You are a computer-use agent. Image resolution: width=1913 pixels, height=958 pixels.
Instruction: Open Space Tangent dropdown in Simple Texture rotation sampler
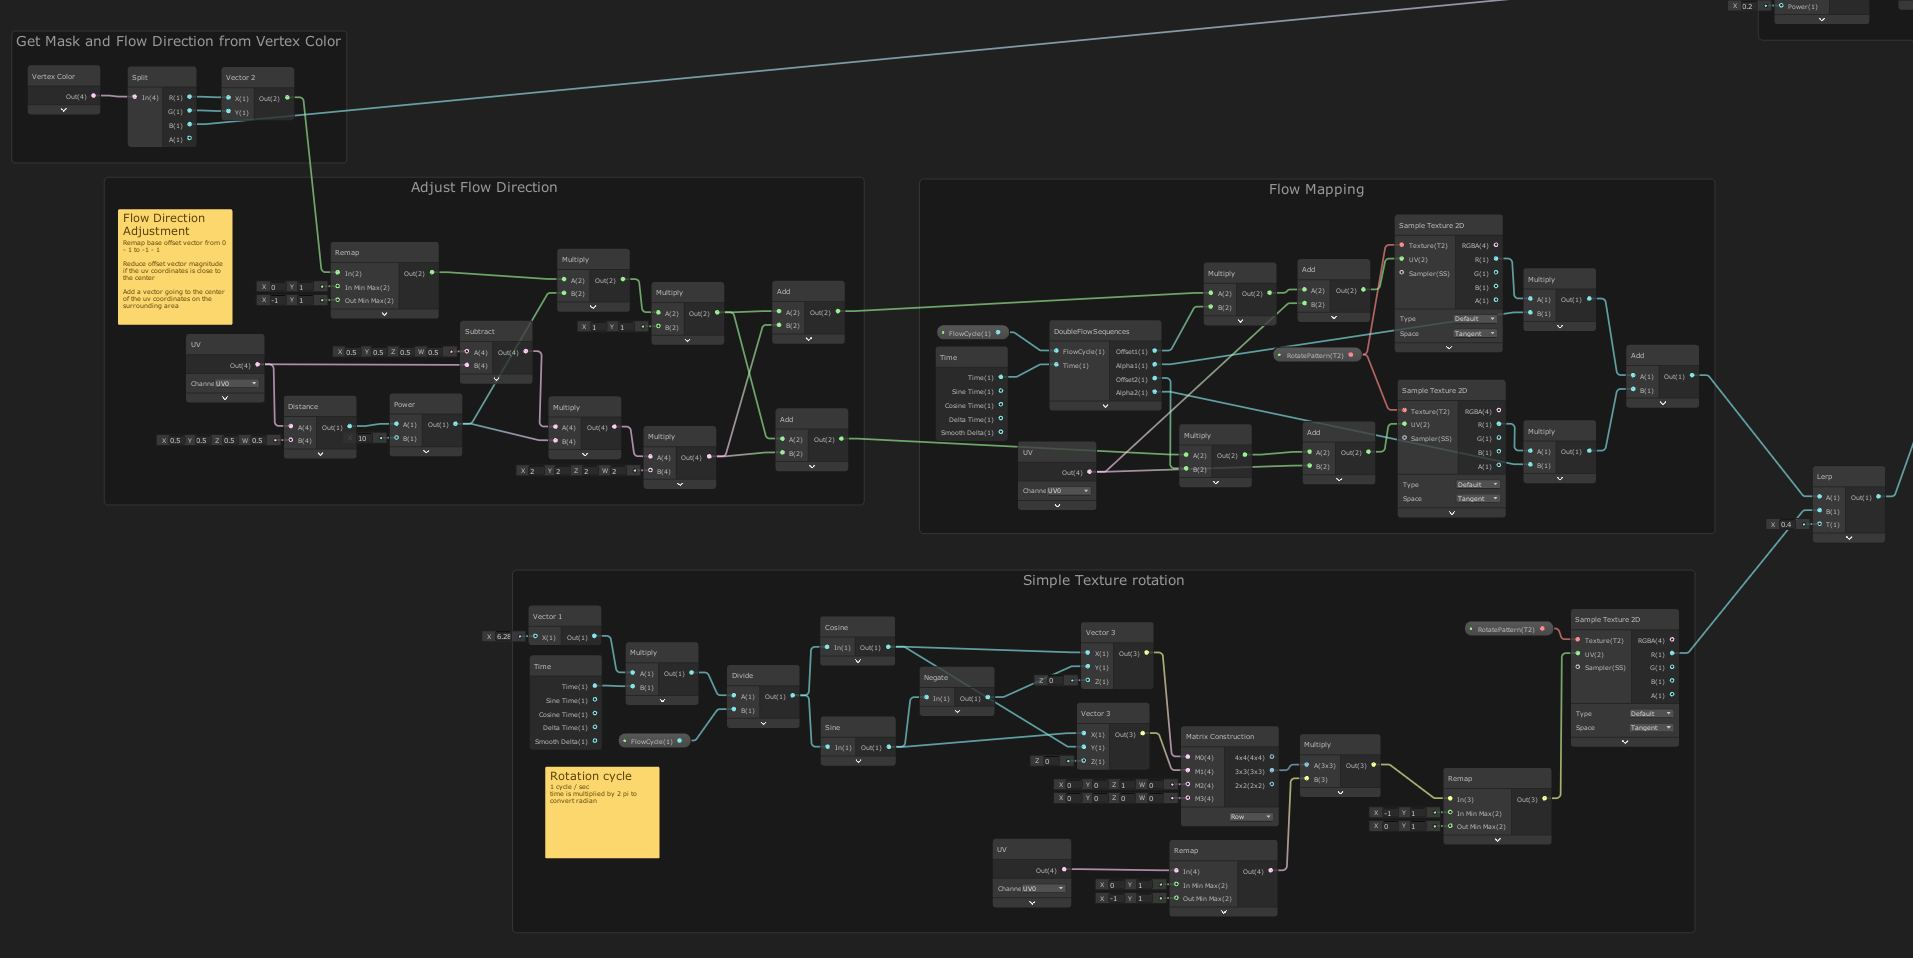click(1650, 727)
